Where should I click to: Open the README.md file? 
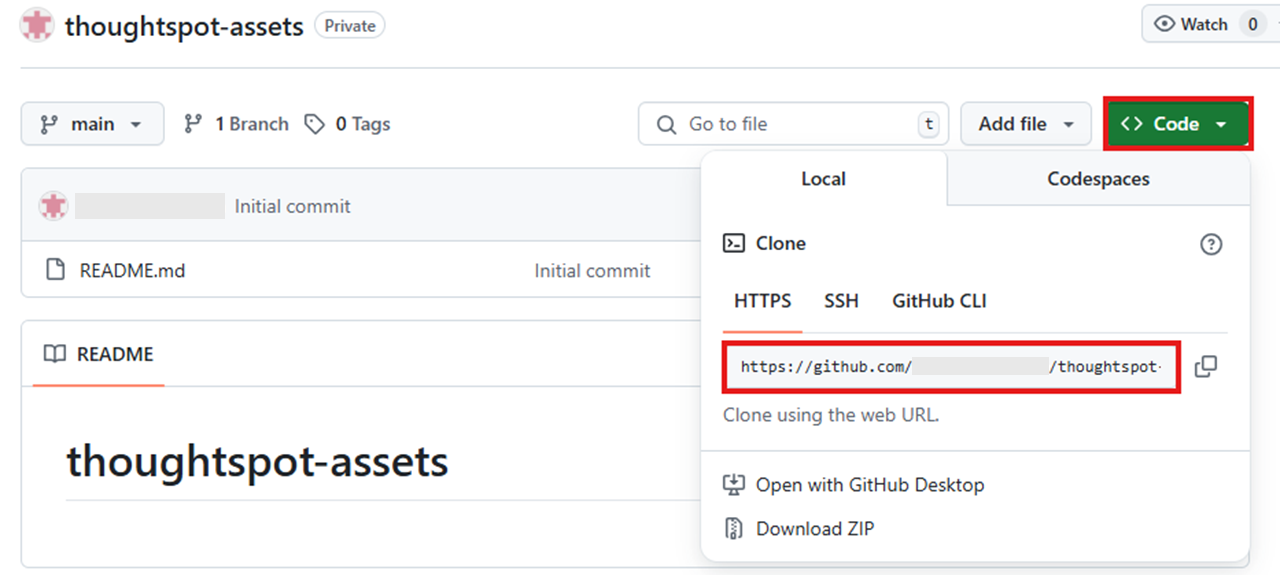[x=132, y=271]
